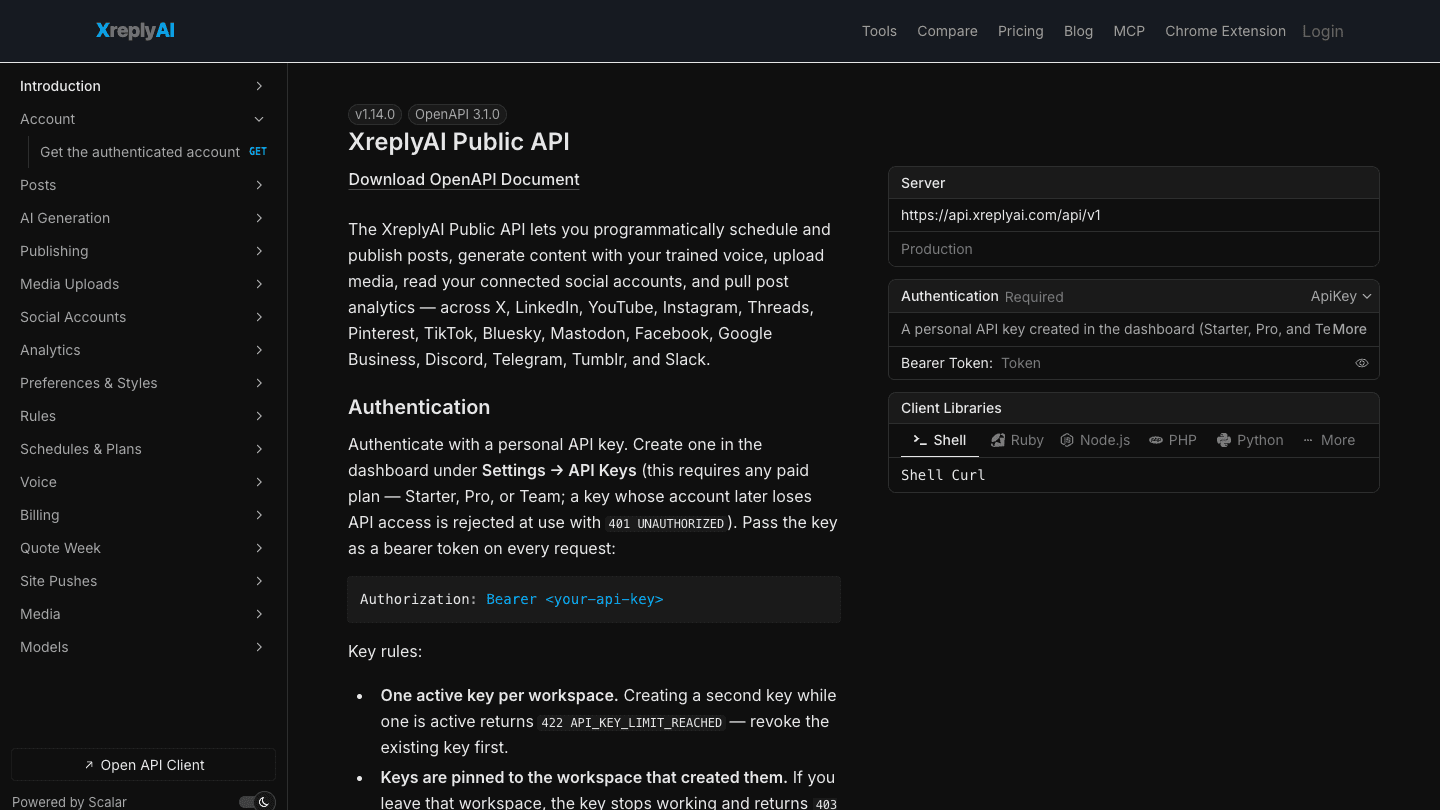Open the Powered by Scalar link
This screenshot has width=1440, height=810.
pyautogui.click(x=69, y=802)
